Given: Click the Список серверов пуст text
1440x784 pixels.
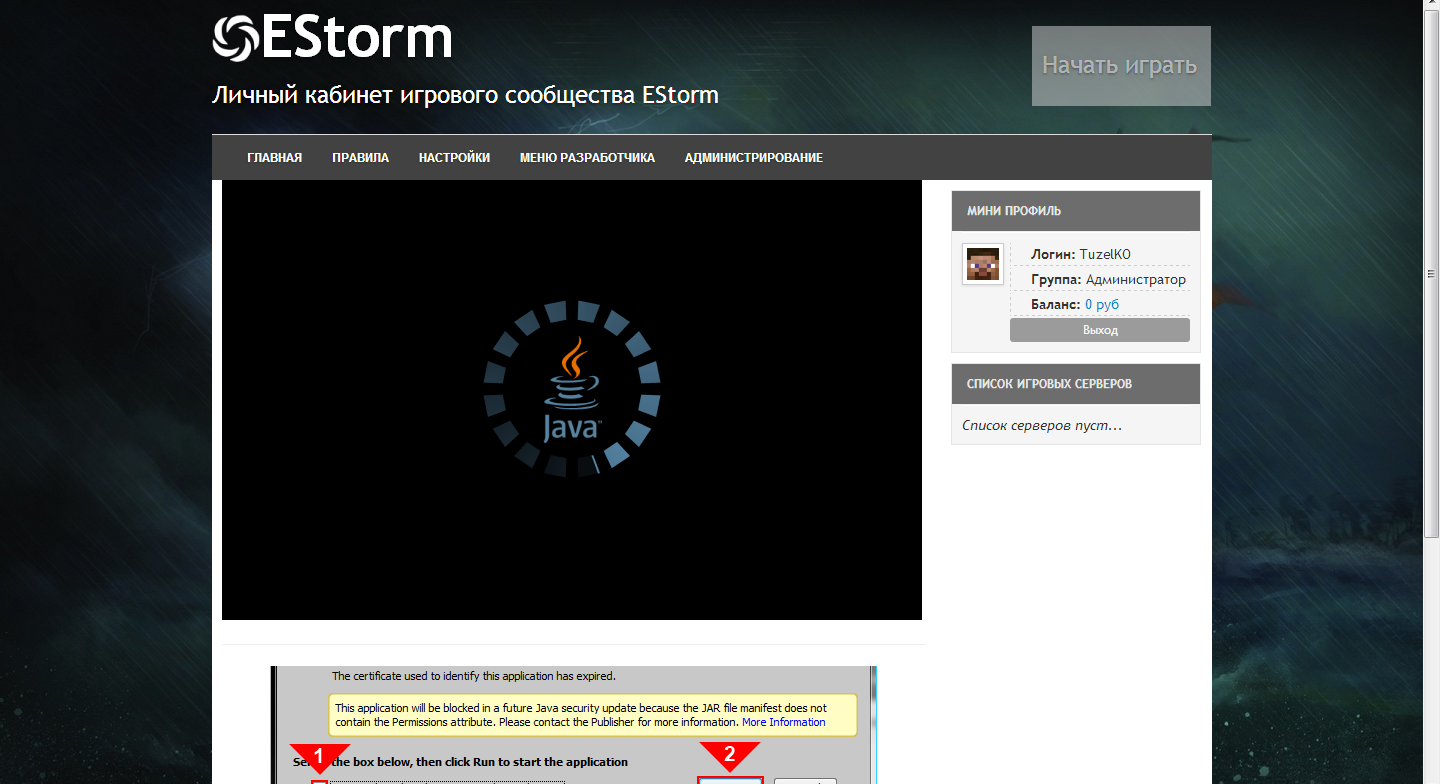Looking at the screenshot, I should 1041,425.
